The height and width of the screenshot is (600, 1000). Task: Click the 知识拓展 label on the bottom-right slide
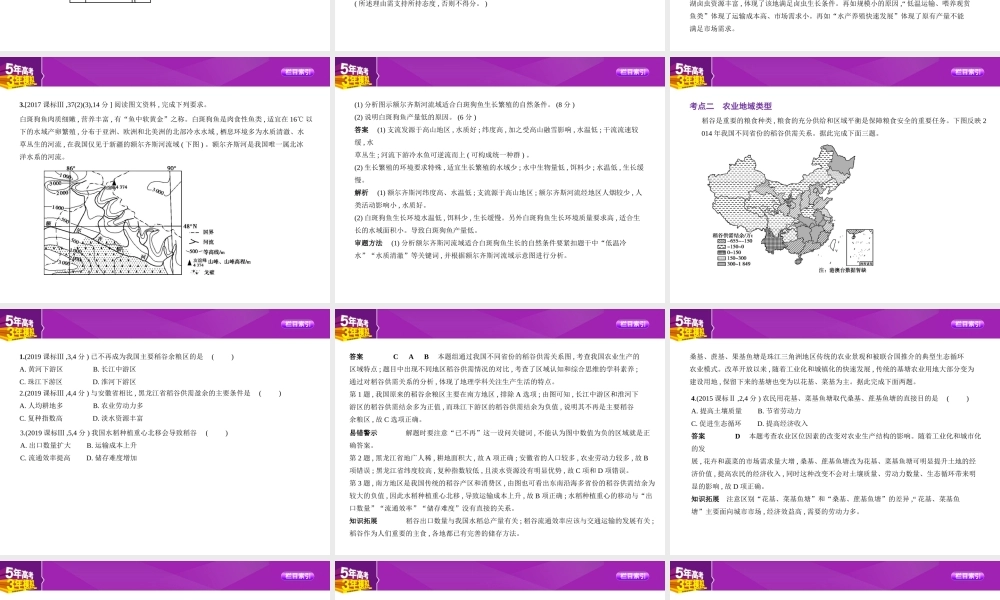pos(706,498)
